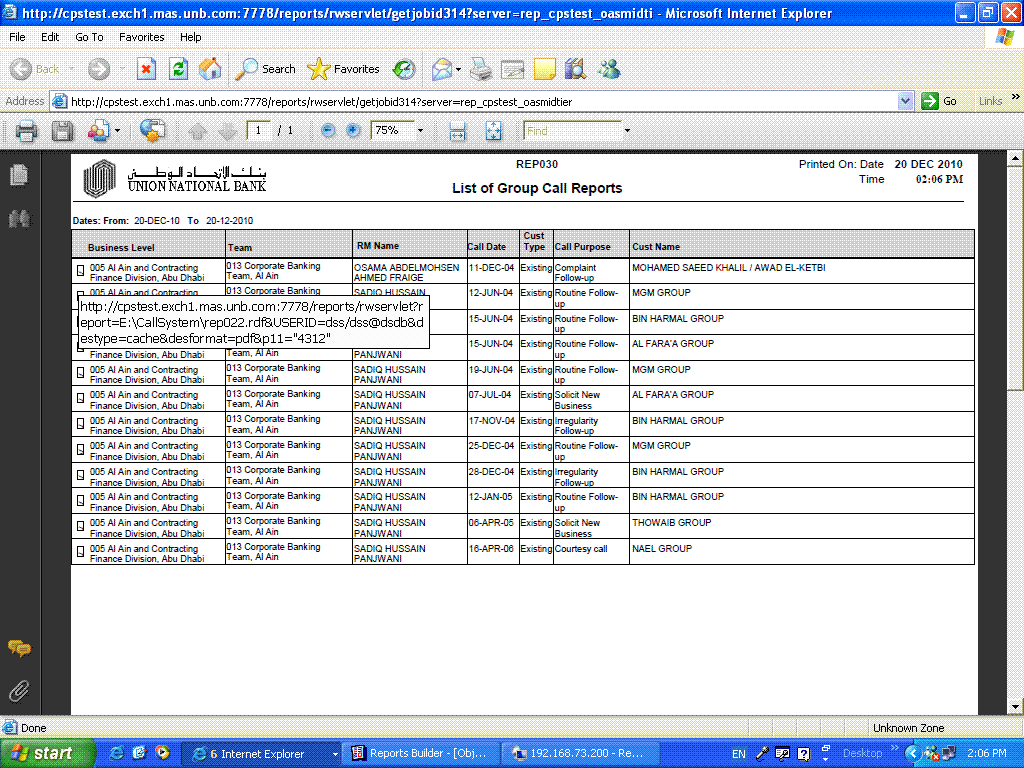Print the PDF using Adobe toolbar printer
Viewport: 1024px width, 768px height.
[27, 131]
